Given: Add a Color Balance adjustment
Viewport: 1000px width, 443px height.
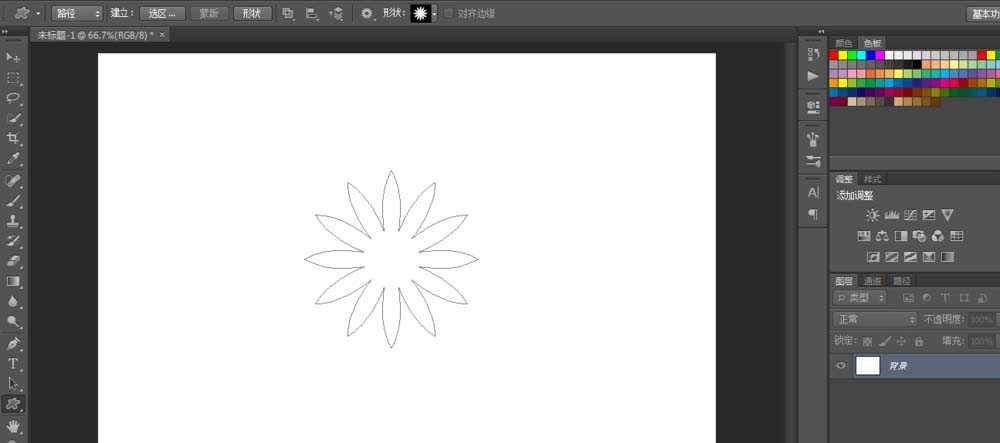Looking at the screenshot, I should tap(882, 236).
